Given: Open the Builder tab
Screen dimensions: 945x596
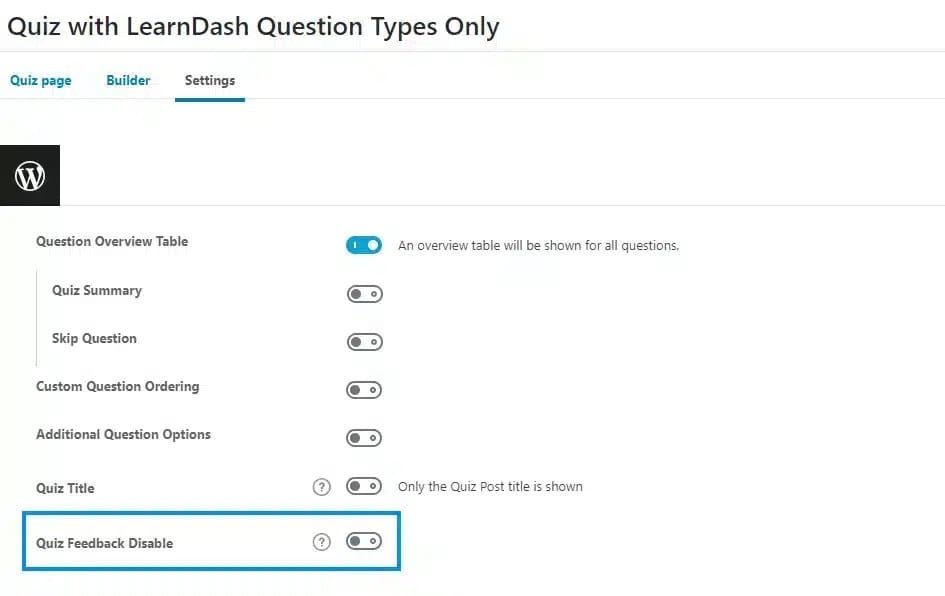Looking at the screenshot, I should pos(128,80).
